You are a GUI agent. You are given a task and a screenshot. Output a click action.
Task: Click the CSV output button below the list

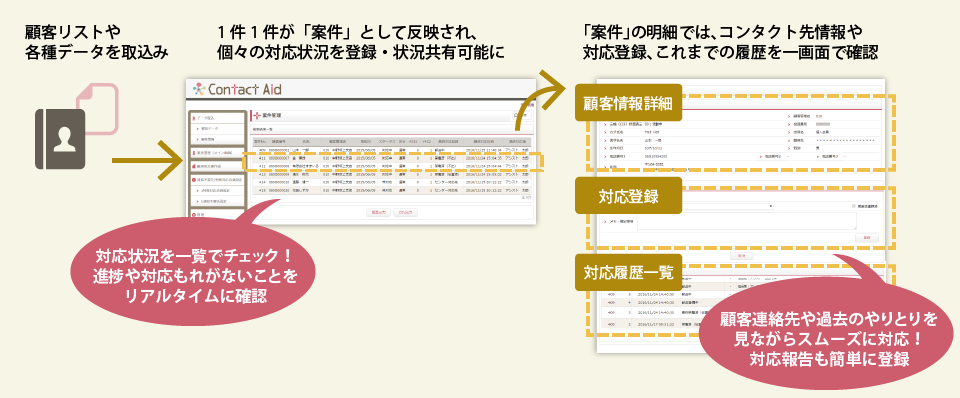[405, 212]
